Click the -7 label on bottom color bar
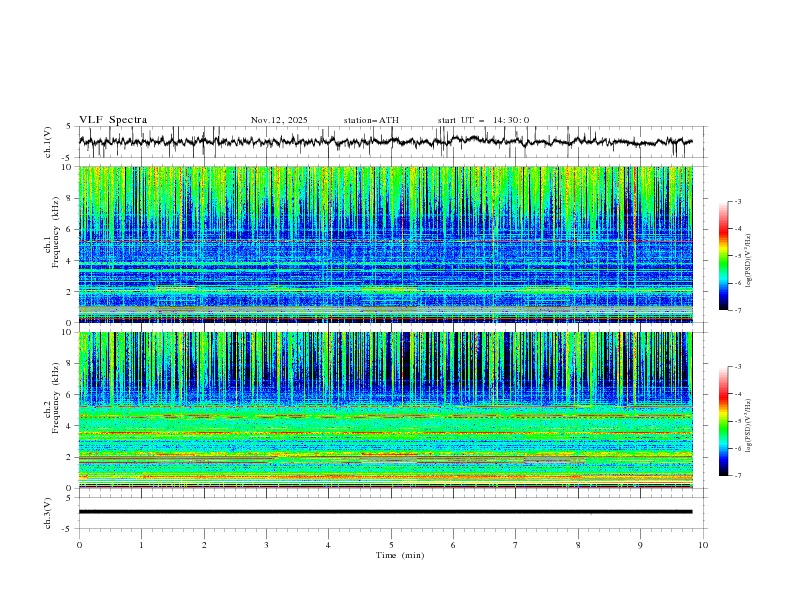Screen dimensions: 792x612 click(737, 476)
